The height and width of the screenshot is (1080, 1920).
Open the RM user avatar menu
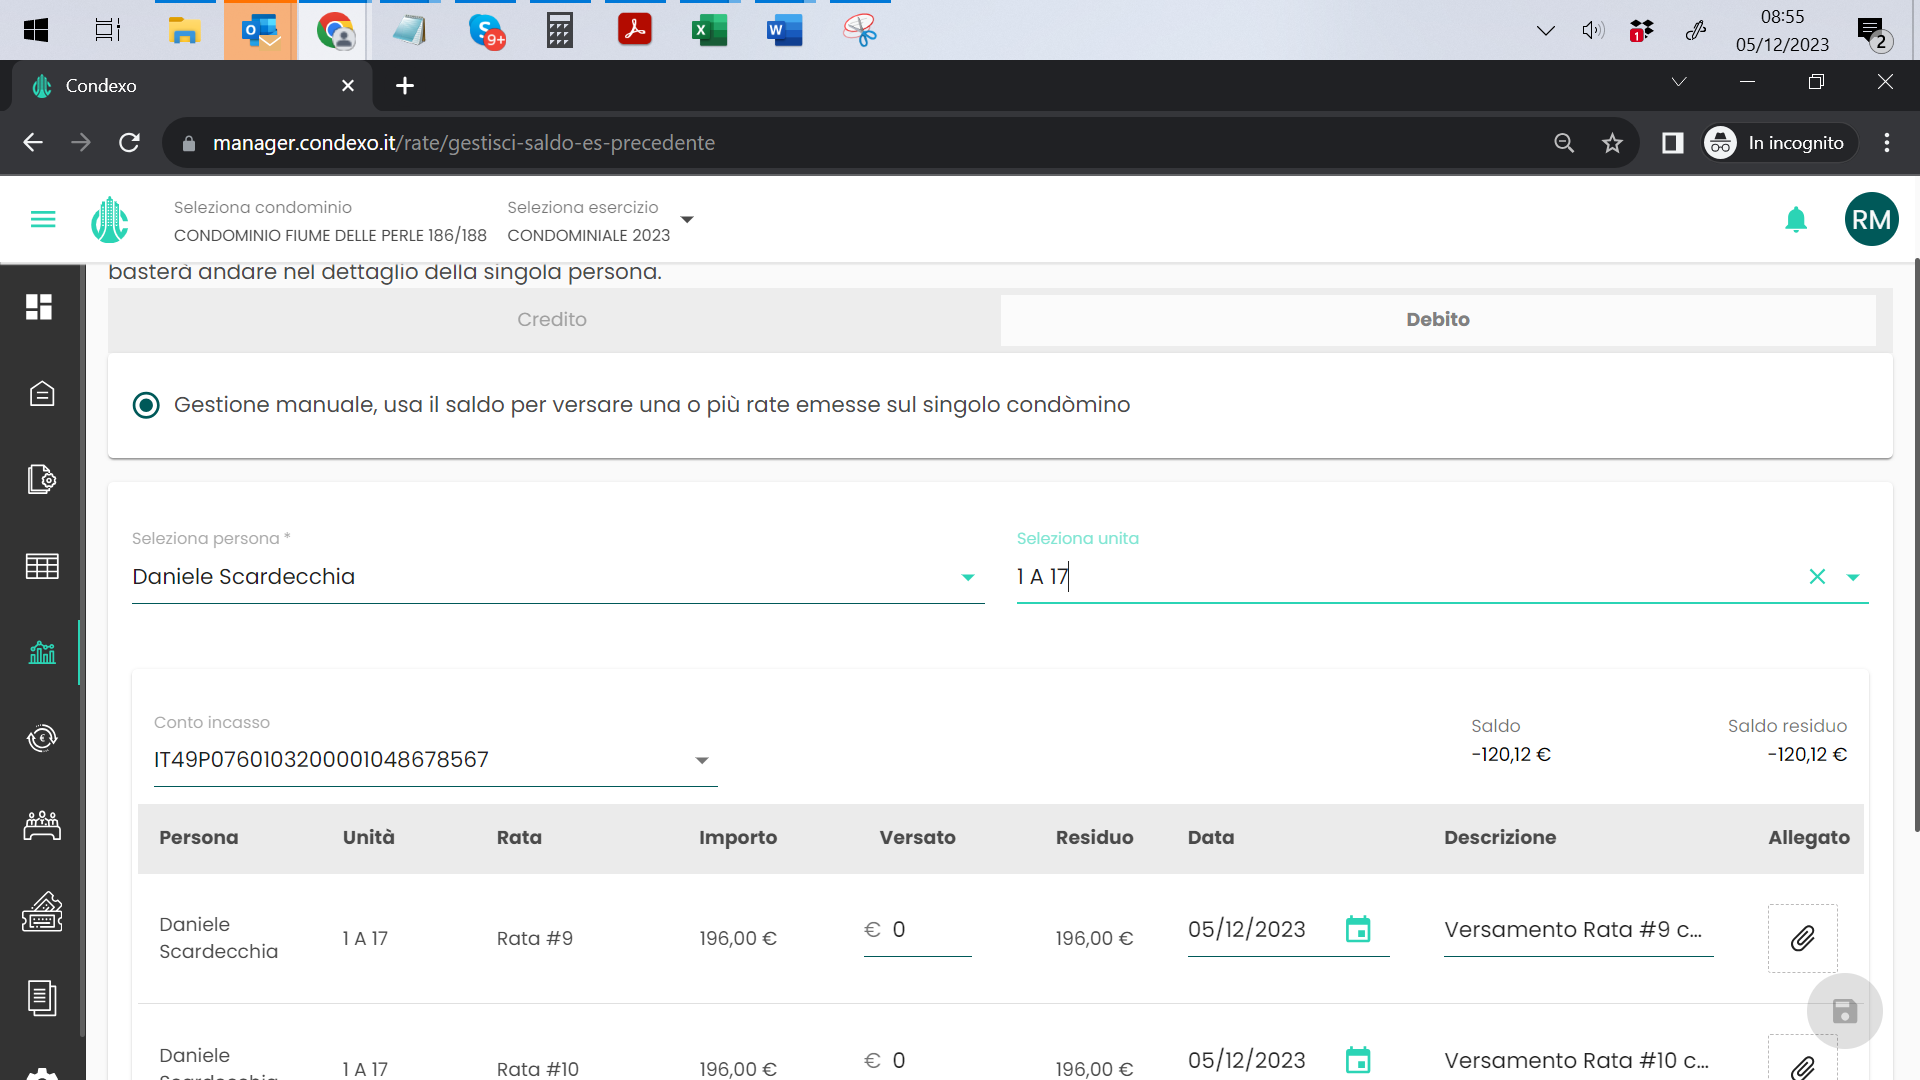tap(1871, 219)
